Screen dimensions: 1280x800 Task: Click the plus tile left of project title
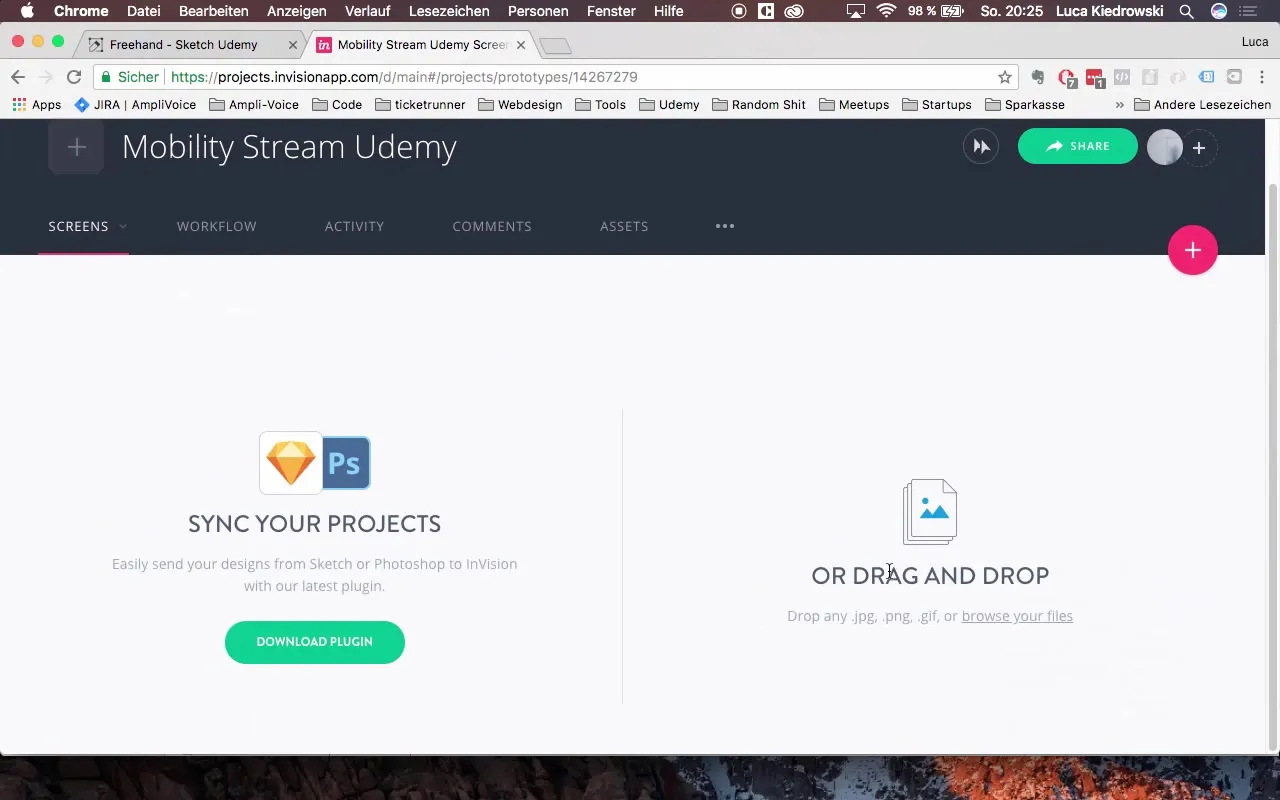point(76,147)
